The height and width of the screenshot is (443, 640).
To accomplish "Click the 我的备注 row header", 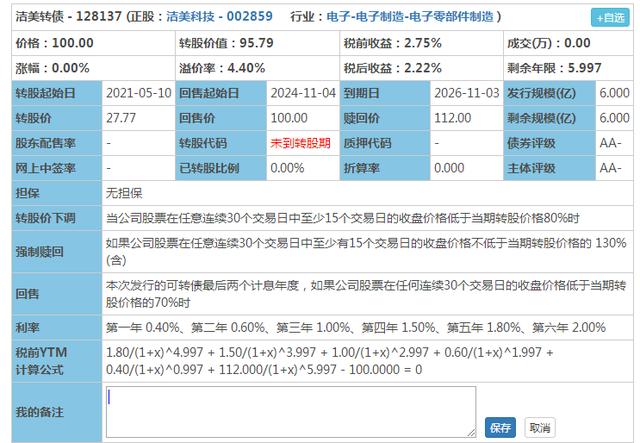I will [57, 412].
